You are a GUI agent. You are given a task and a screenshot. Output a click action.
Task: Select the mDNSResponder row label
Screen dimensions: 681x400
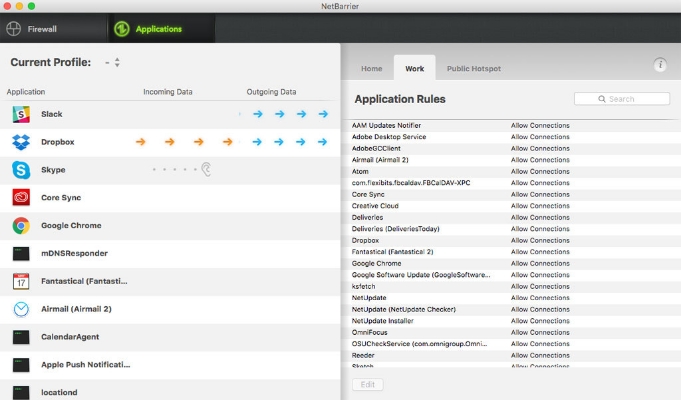pos(74,253)
